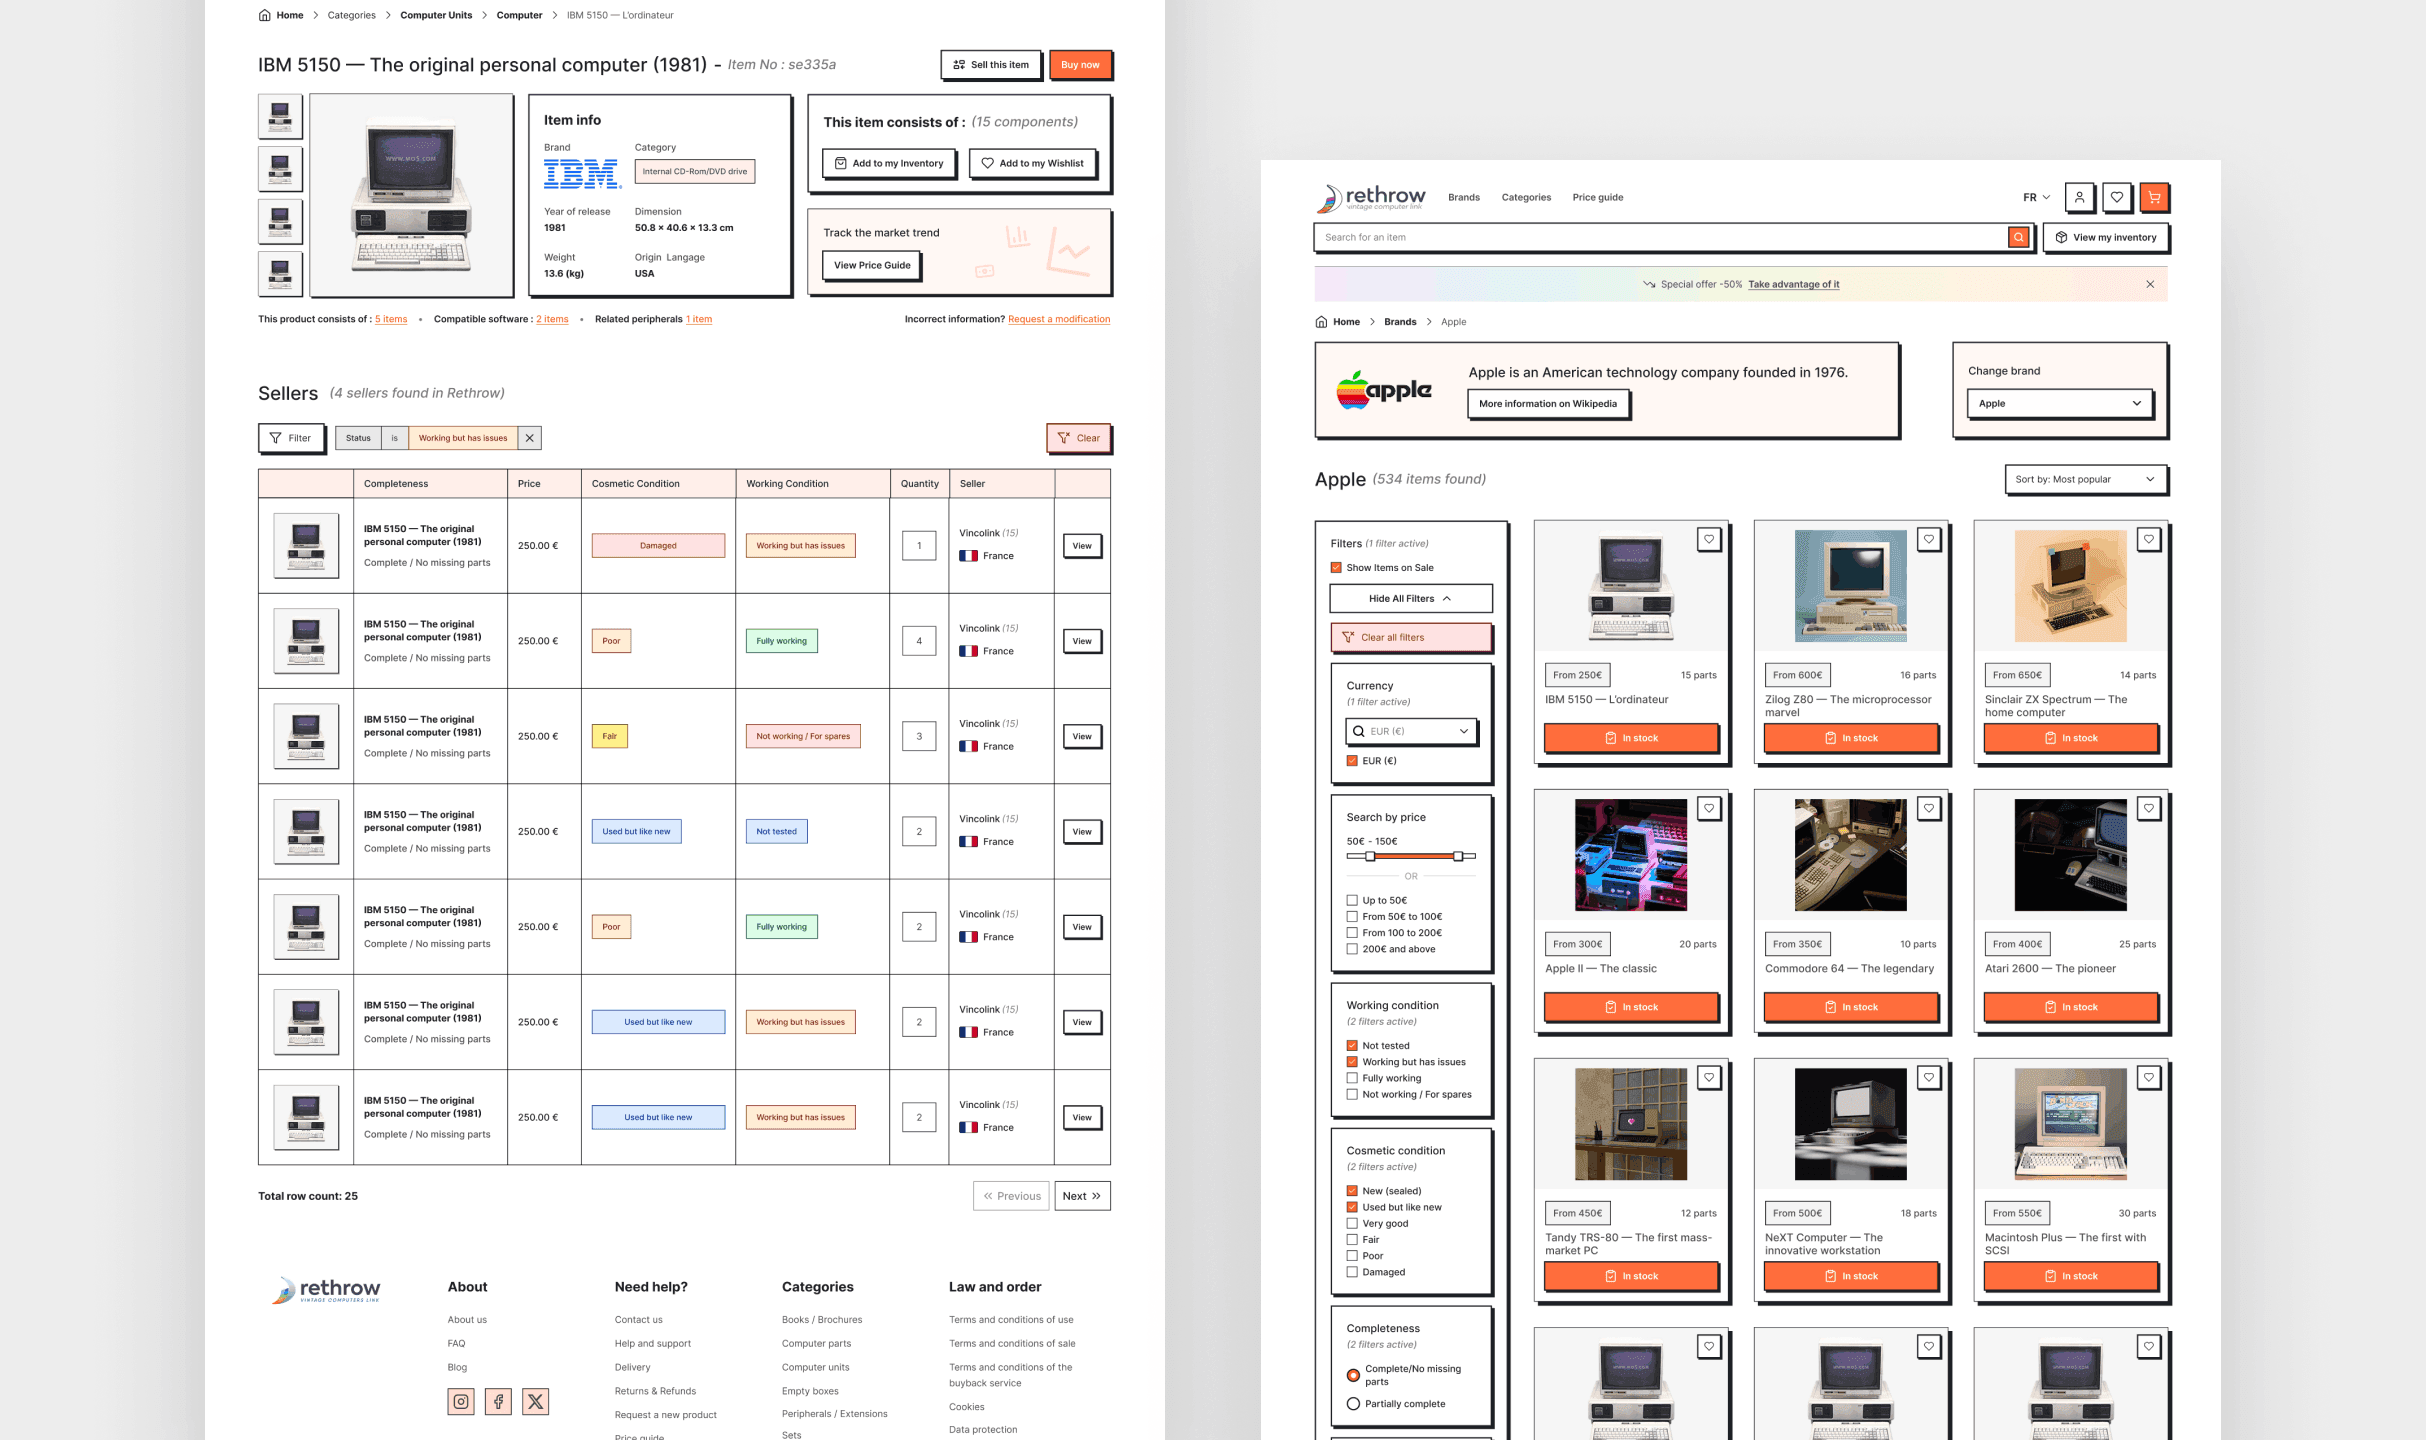Uncheck Show Items on Sale

pos(1336,567)
